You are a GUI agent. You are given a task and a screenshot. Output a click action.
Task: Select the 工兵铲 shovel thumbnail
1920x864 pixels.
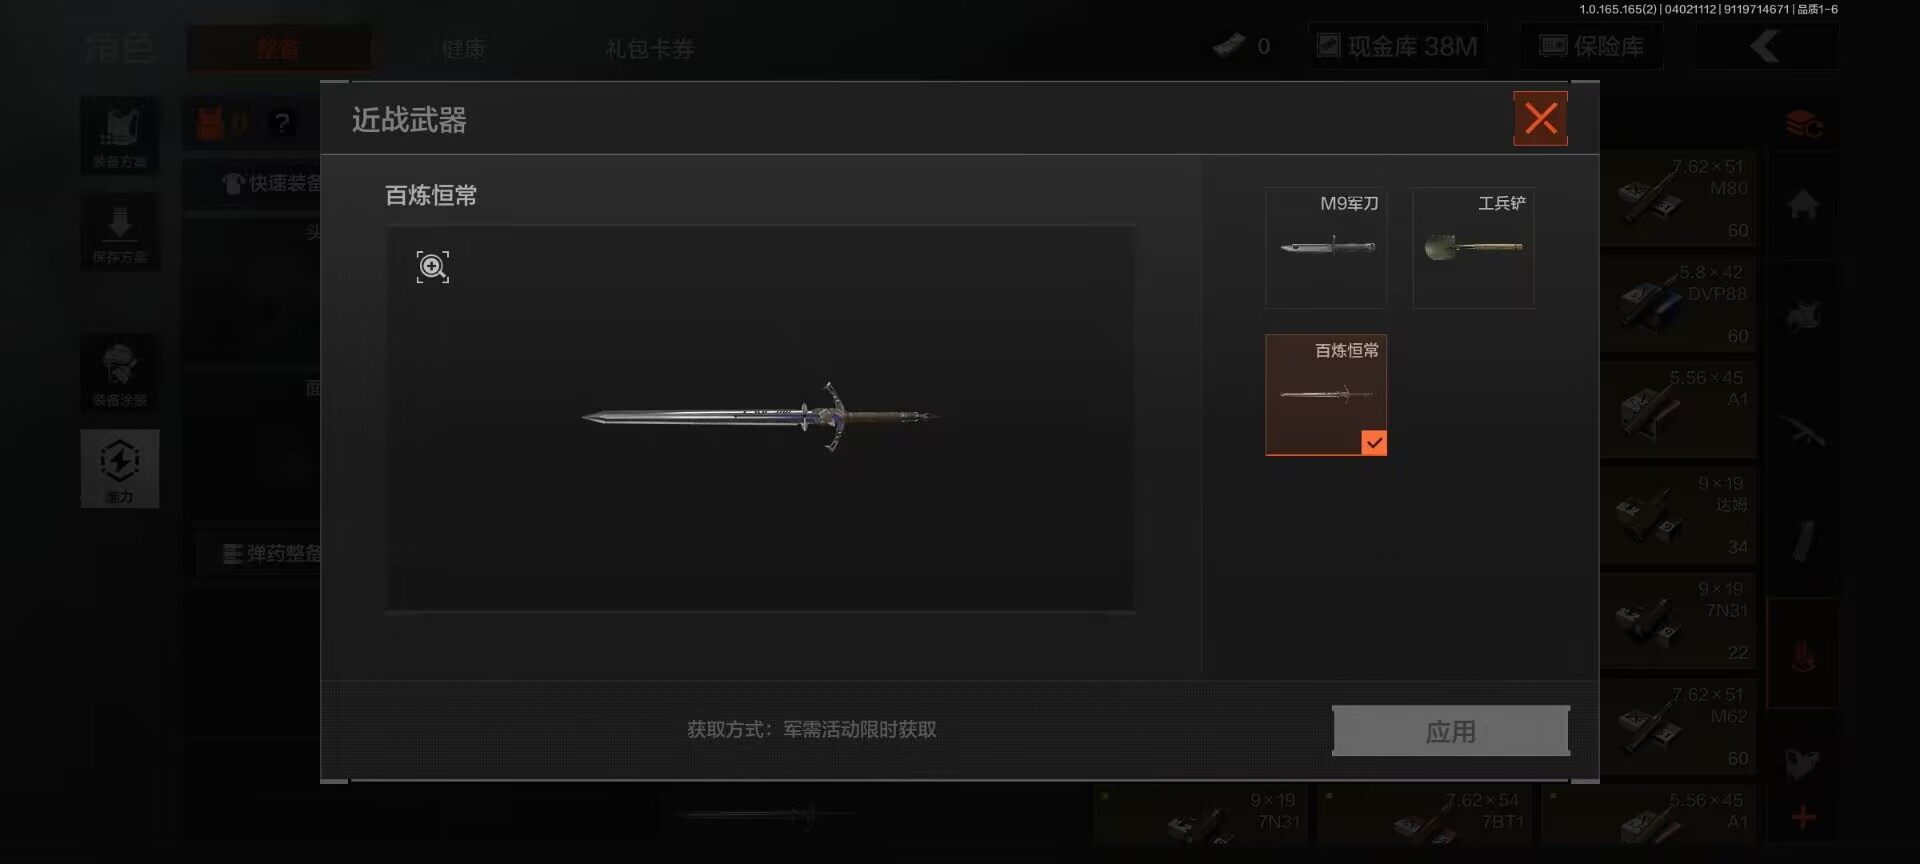click(1473, 247)
